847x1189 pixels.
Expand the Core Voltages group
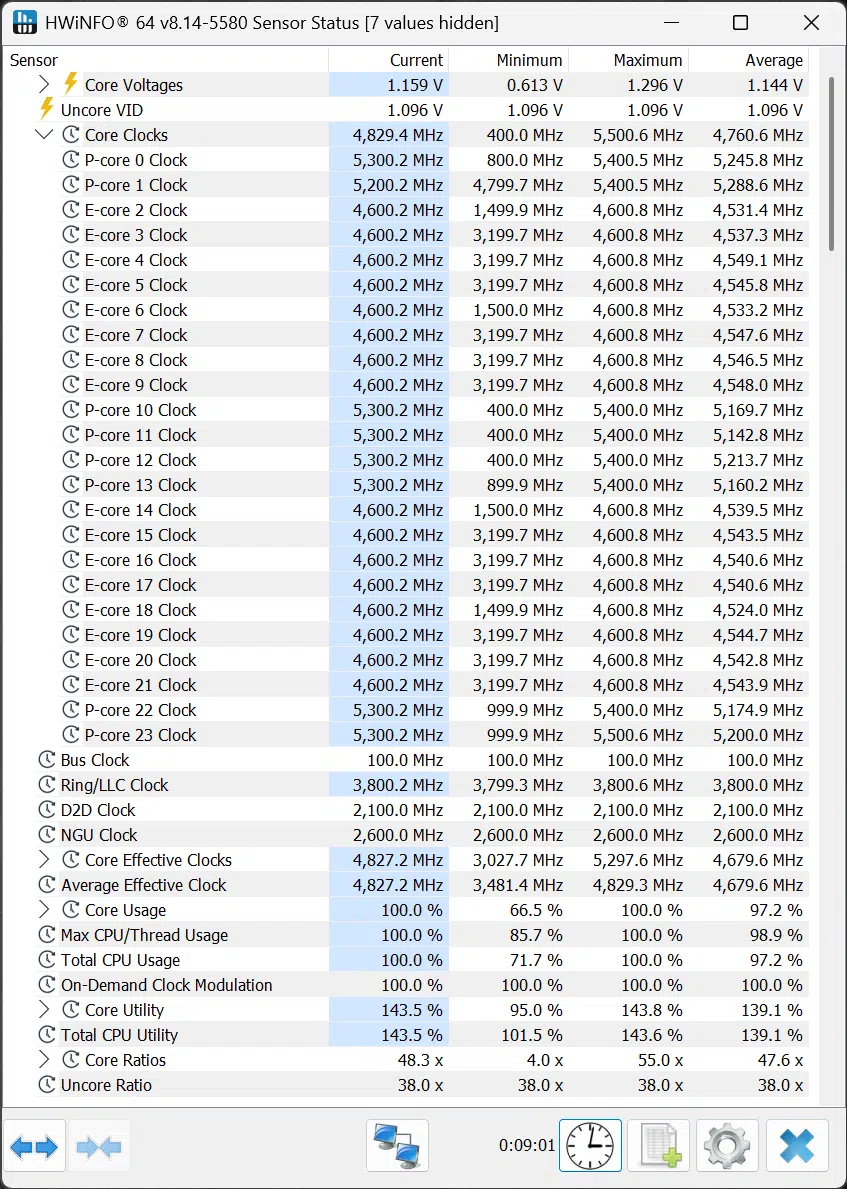coord(44,84)
